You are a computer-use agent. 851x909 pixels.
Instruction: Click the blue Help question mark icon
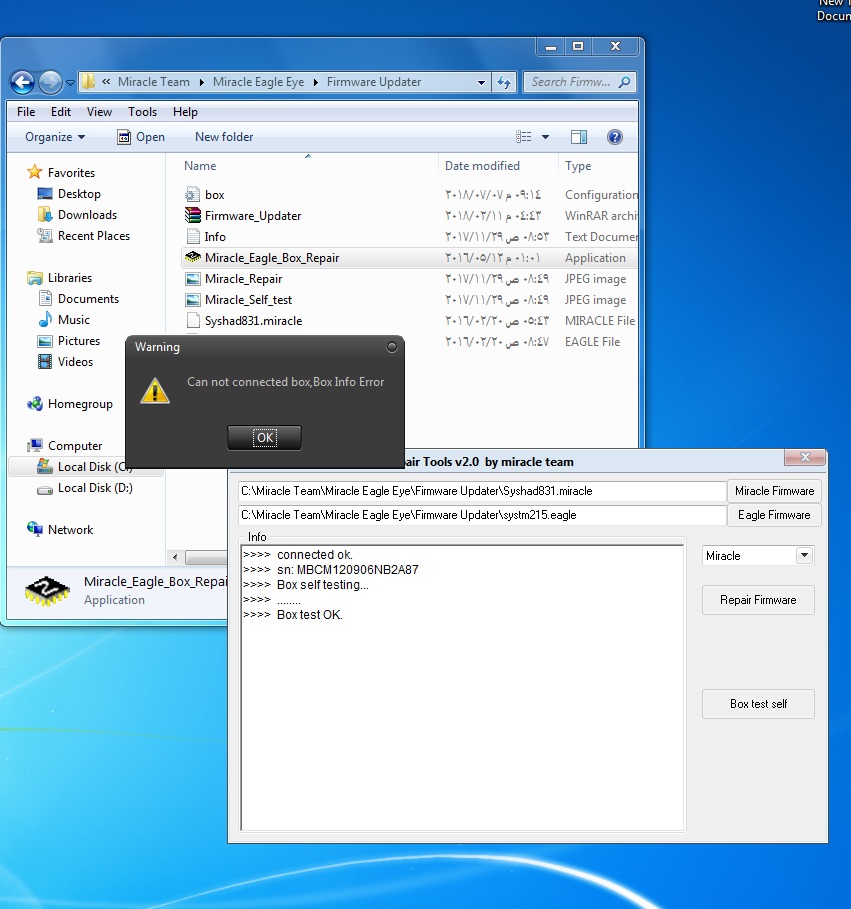pyautogui.click(x=614, y=137)
